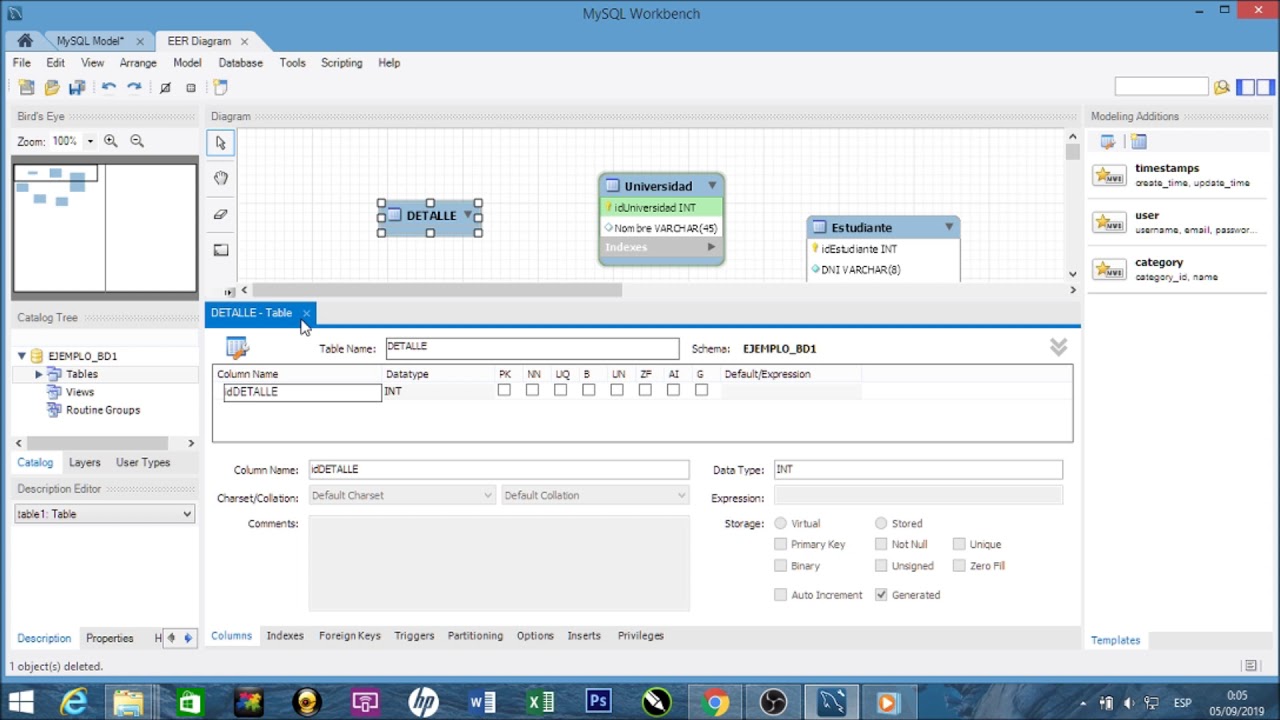Open Microsoft Word from taskbar

(x=482, y=703)
